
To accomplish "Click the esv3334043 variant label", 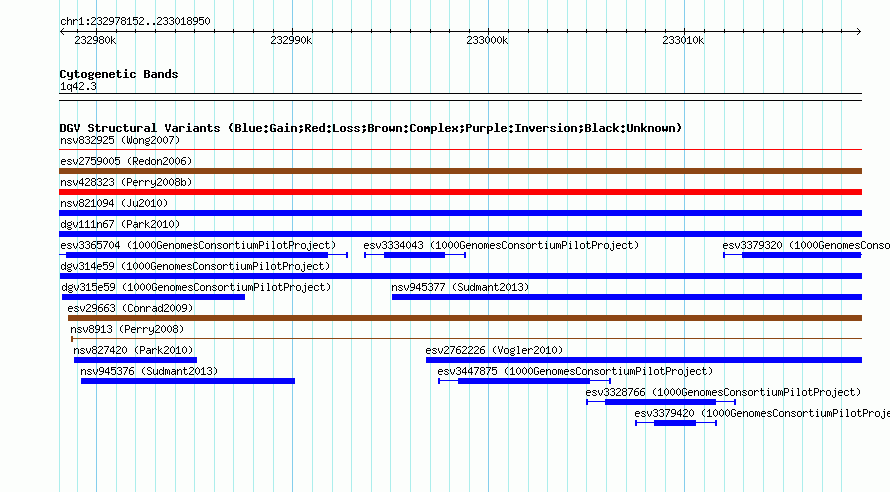I will (501, 245).
